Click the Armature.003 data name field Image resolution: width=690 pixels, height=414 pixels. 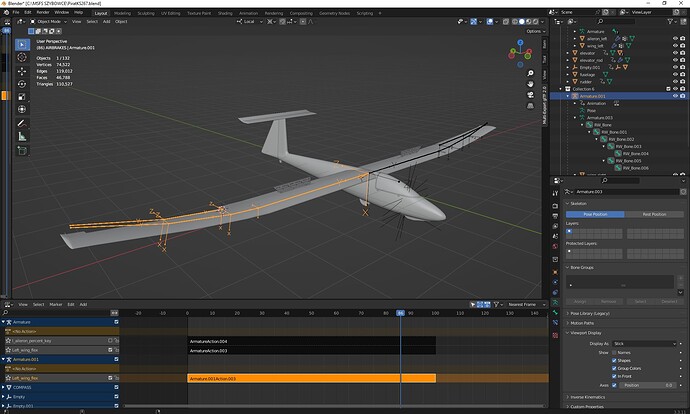click(x=627, y=191)
